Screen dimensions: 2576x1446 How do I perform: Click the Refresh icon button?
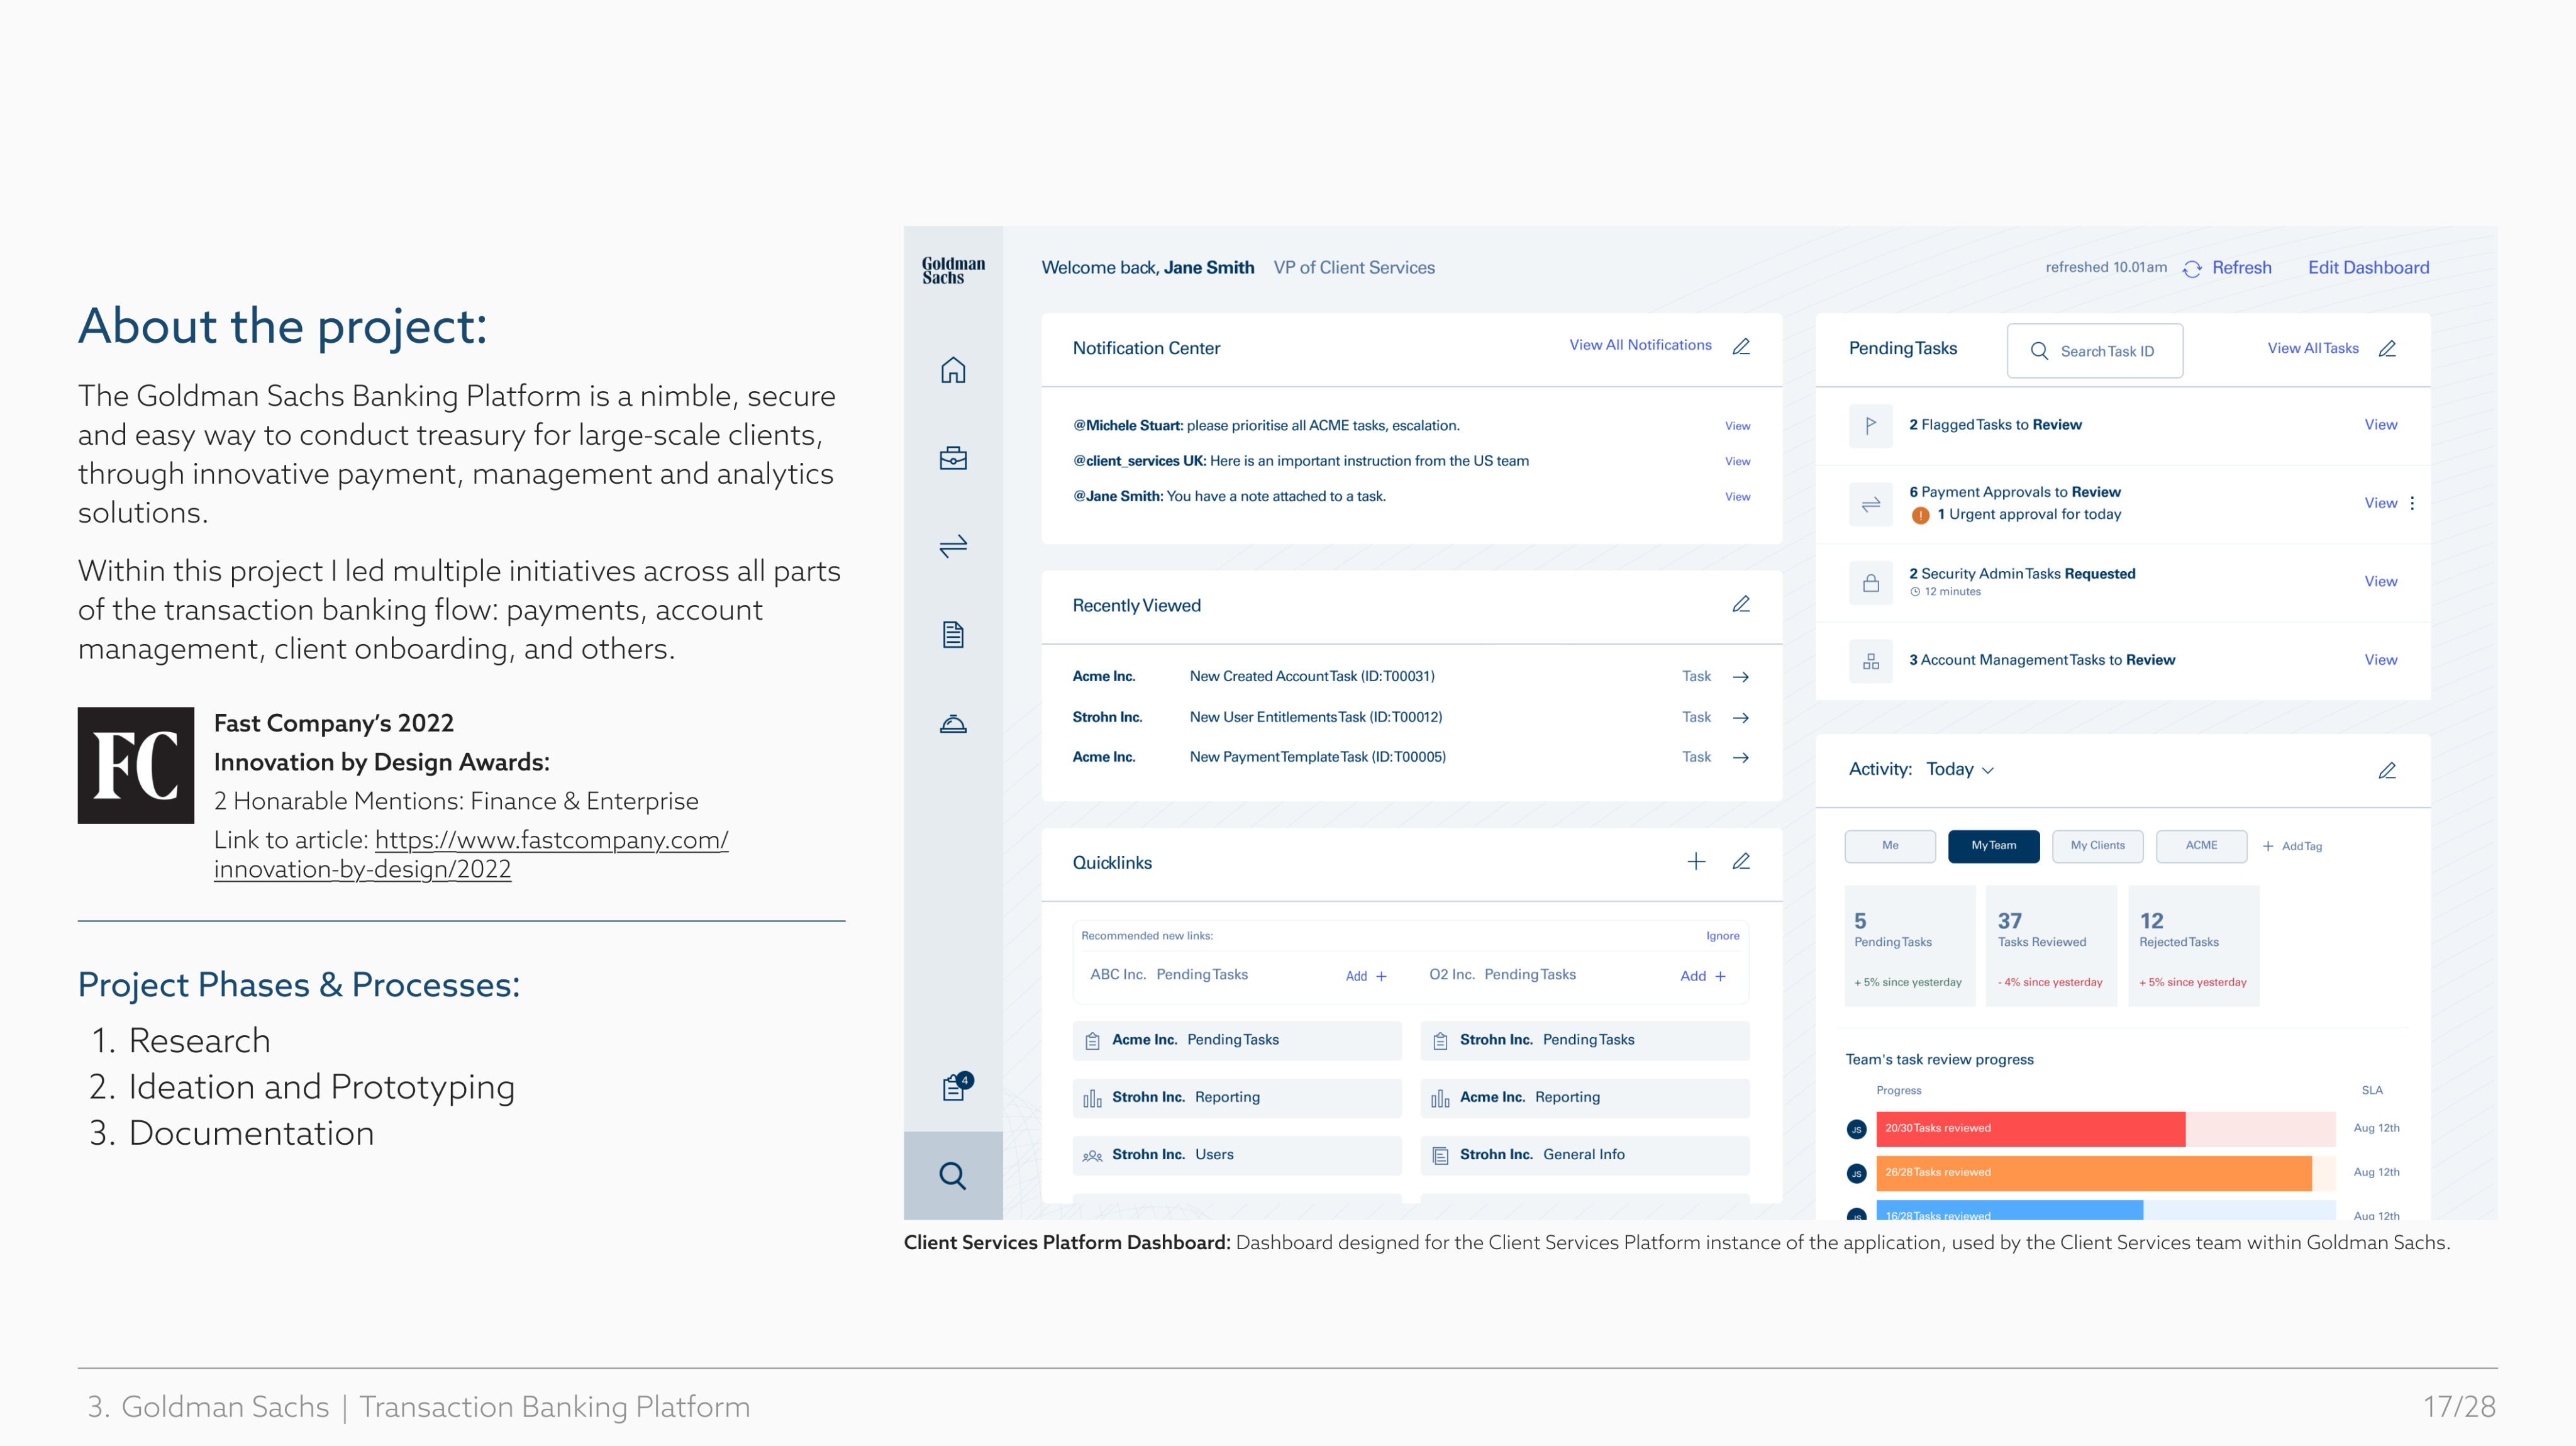tap(2192, 269)
